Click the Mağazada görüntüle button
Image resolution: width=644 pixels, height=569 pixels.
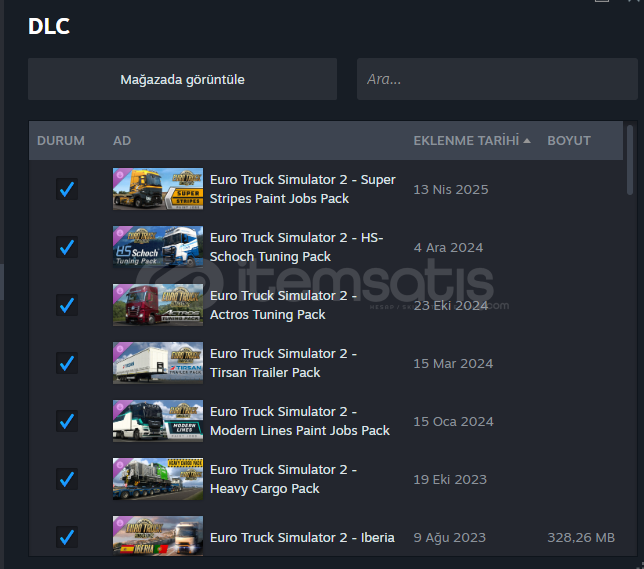(x=182, y=79)
